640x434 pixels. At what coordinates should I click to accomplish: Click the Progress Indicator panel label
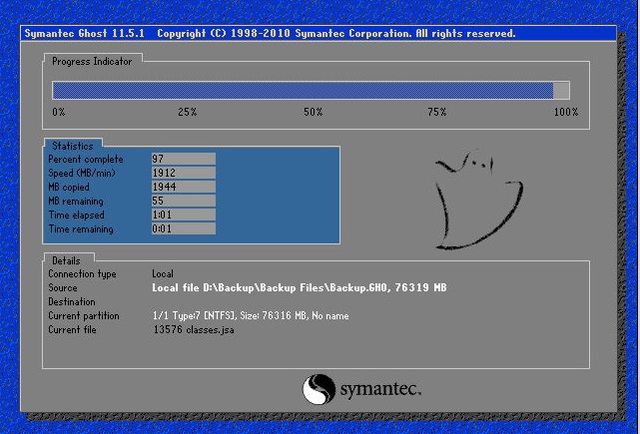[92, 62]
